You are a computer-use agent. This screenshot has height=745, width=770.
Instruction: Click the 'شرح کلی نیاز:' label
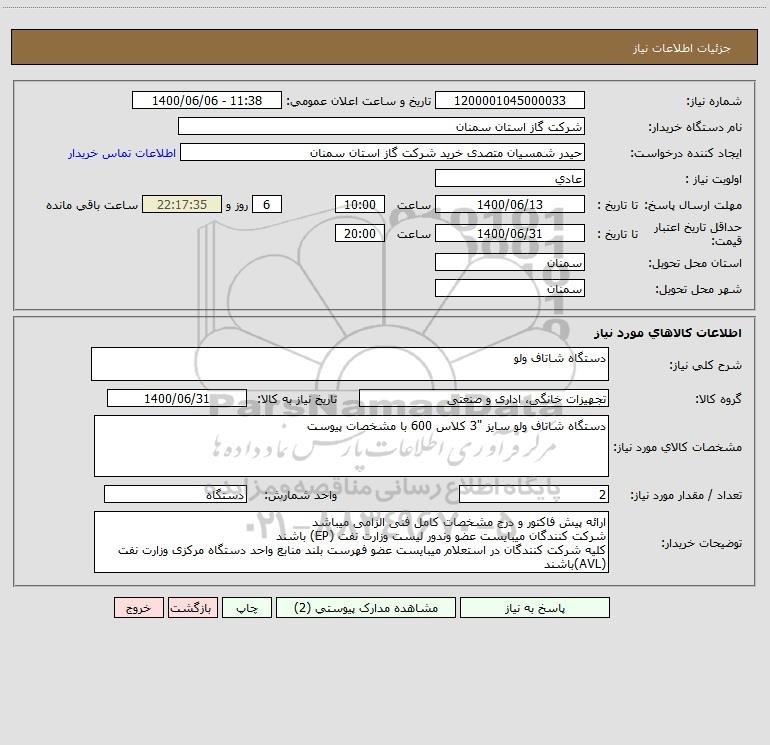point(706,365)
